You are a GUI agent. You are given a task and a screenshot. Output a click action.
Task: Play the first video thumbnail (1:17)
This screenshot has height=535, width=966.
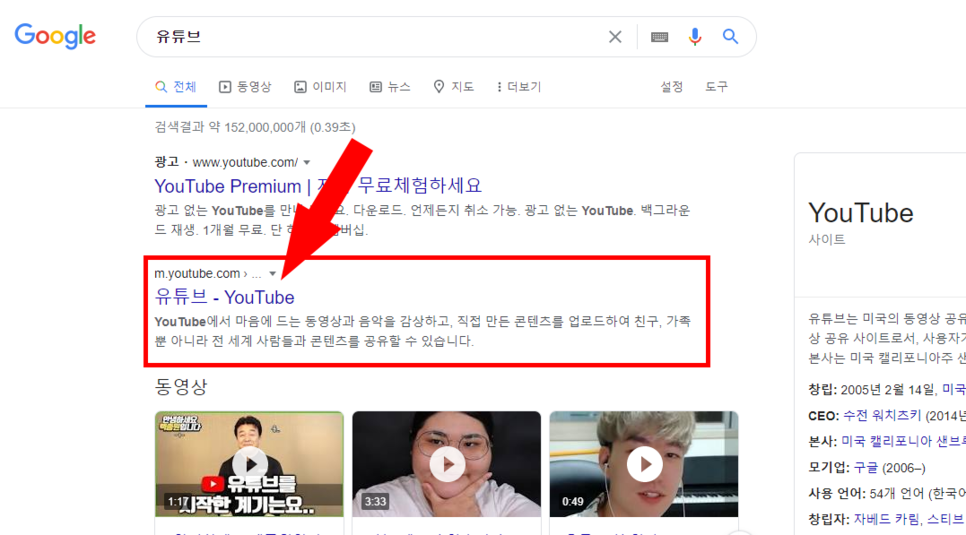pyautogui.click(x=250, y=464)
